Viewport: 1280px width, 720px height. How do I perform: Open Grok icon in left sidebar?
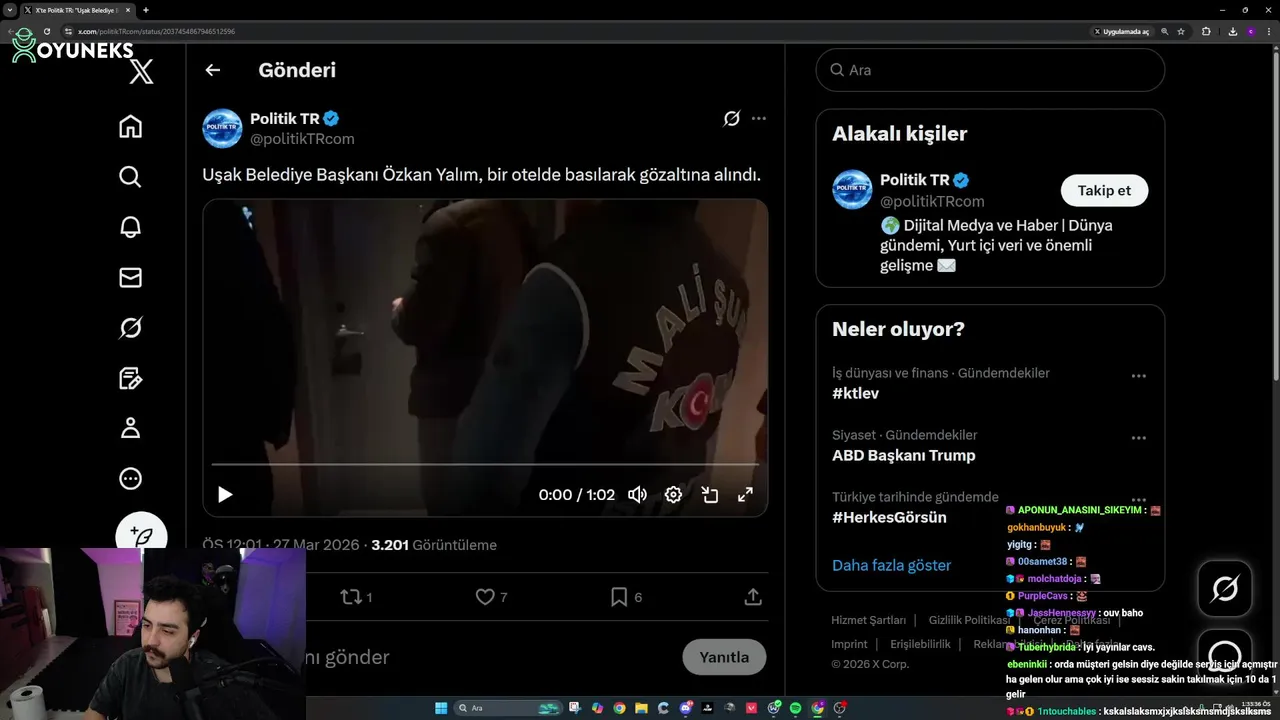pos(130,327)
